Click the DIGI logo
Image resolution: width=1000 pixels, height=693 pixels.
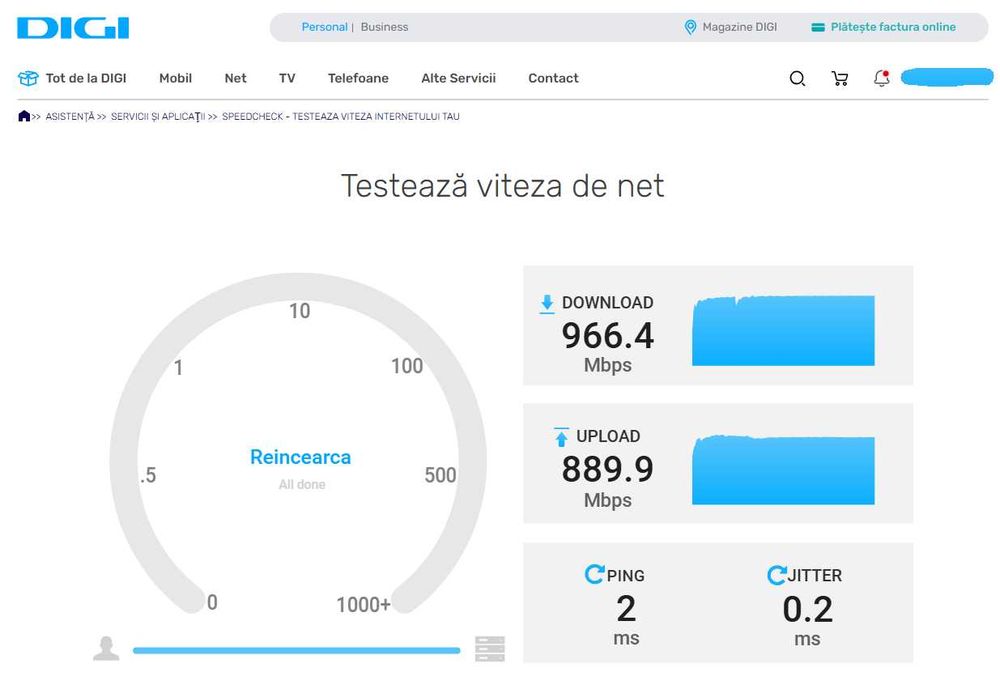[73, 28]
